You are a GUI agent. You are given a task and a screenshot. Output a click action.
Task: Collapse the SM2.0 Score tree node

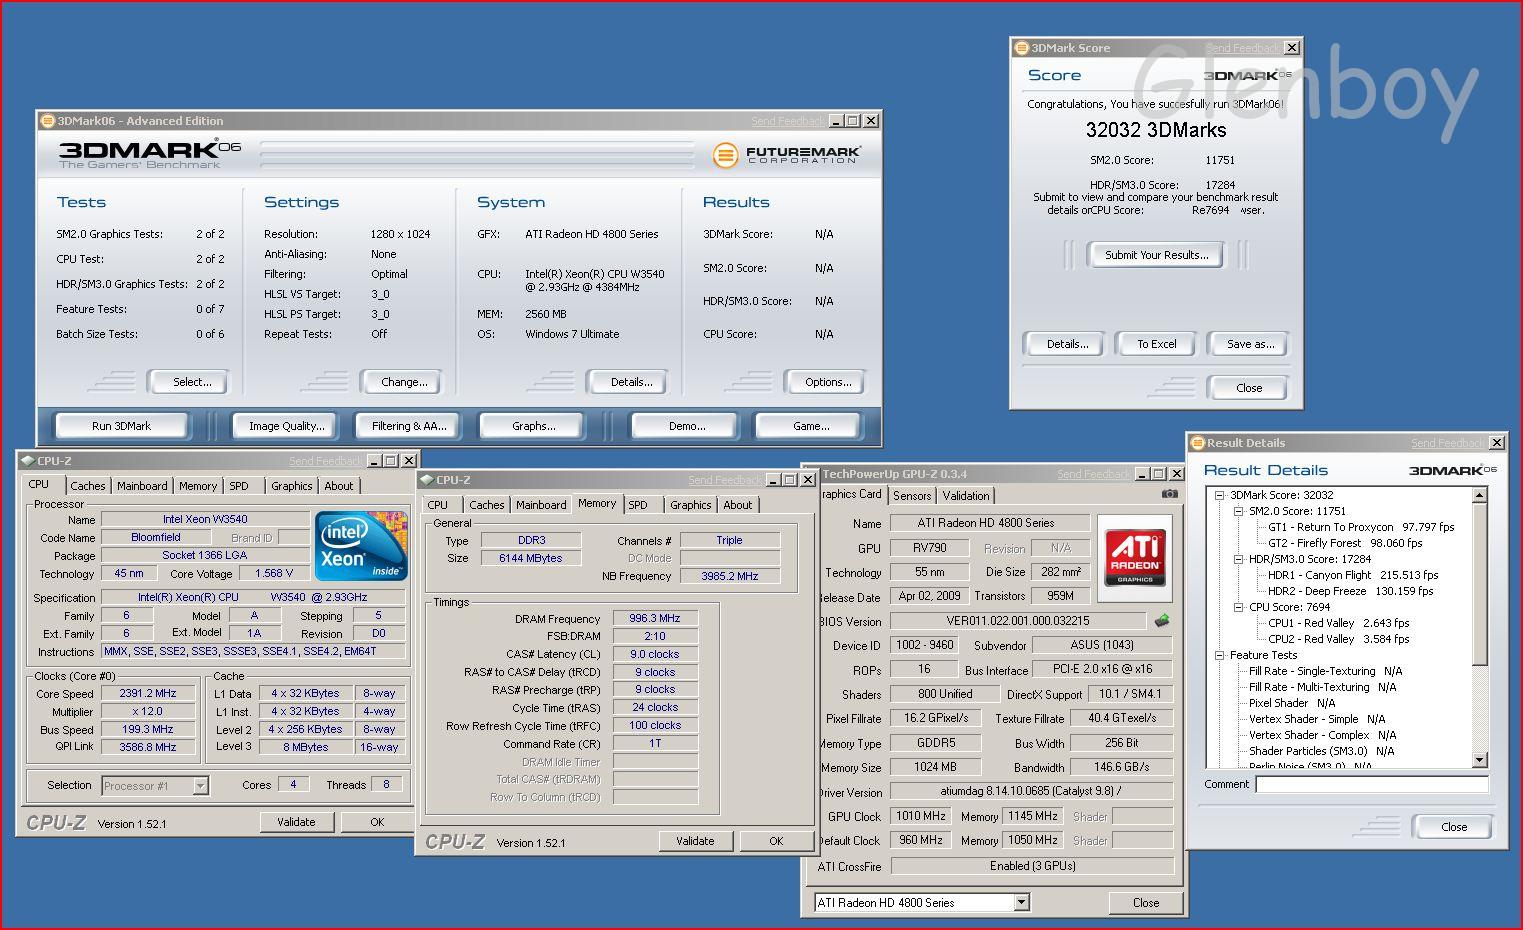pyautogui.click(x=1238, y=511)
